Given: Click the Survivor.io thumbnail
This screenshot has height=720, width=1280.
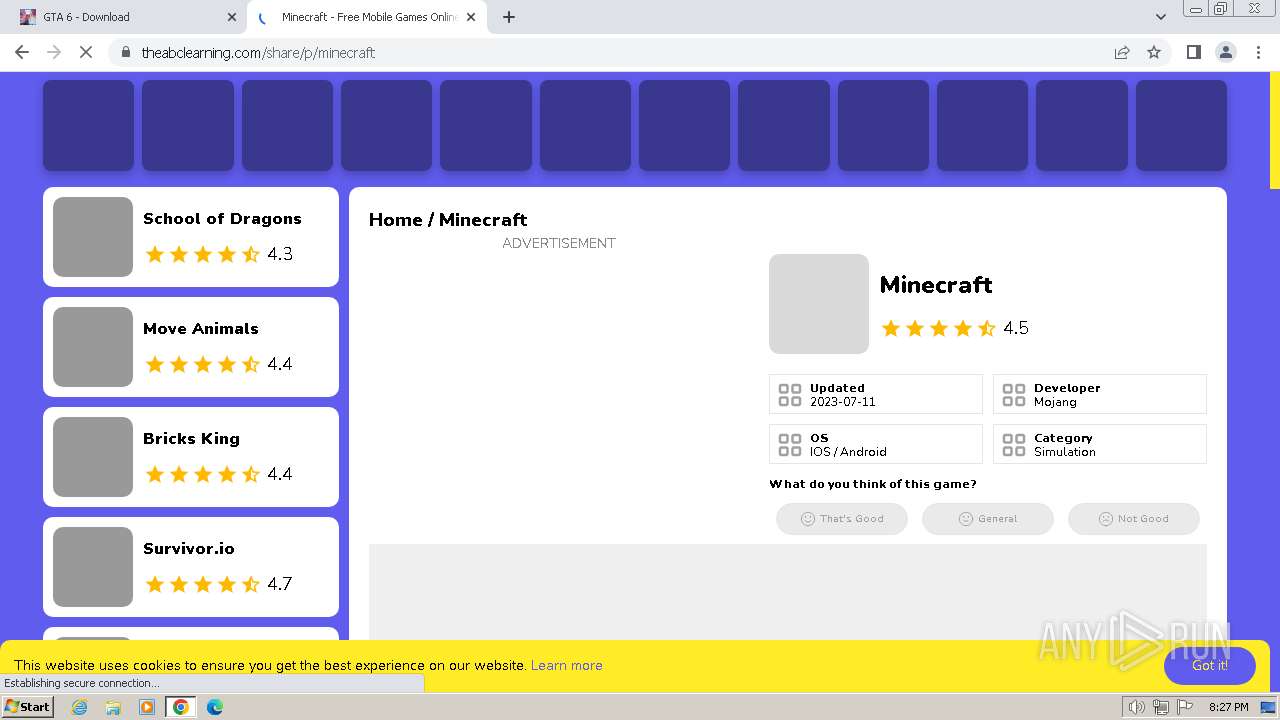Looking at the screenshot, I should [93, 567].
